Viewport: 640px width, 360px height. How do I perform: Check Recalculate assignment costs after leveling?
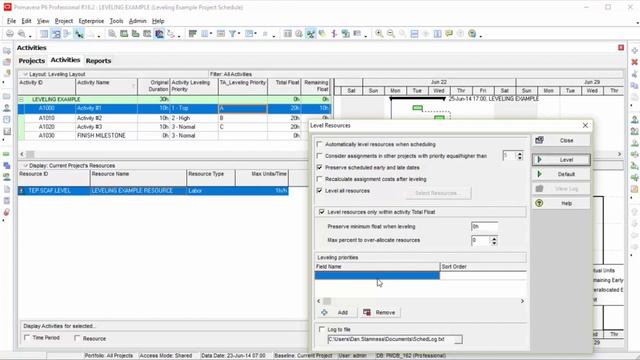point(320,179)
